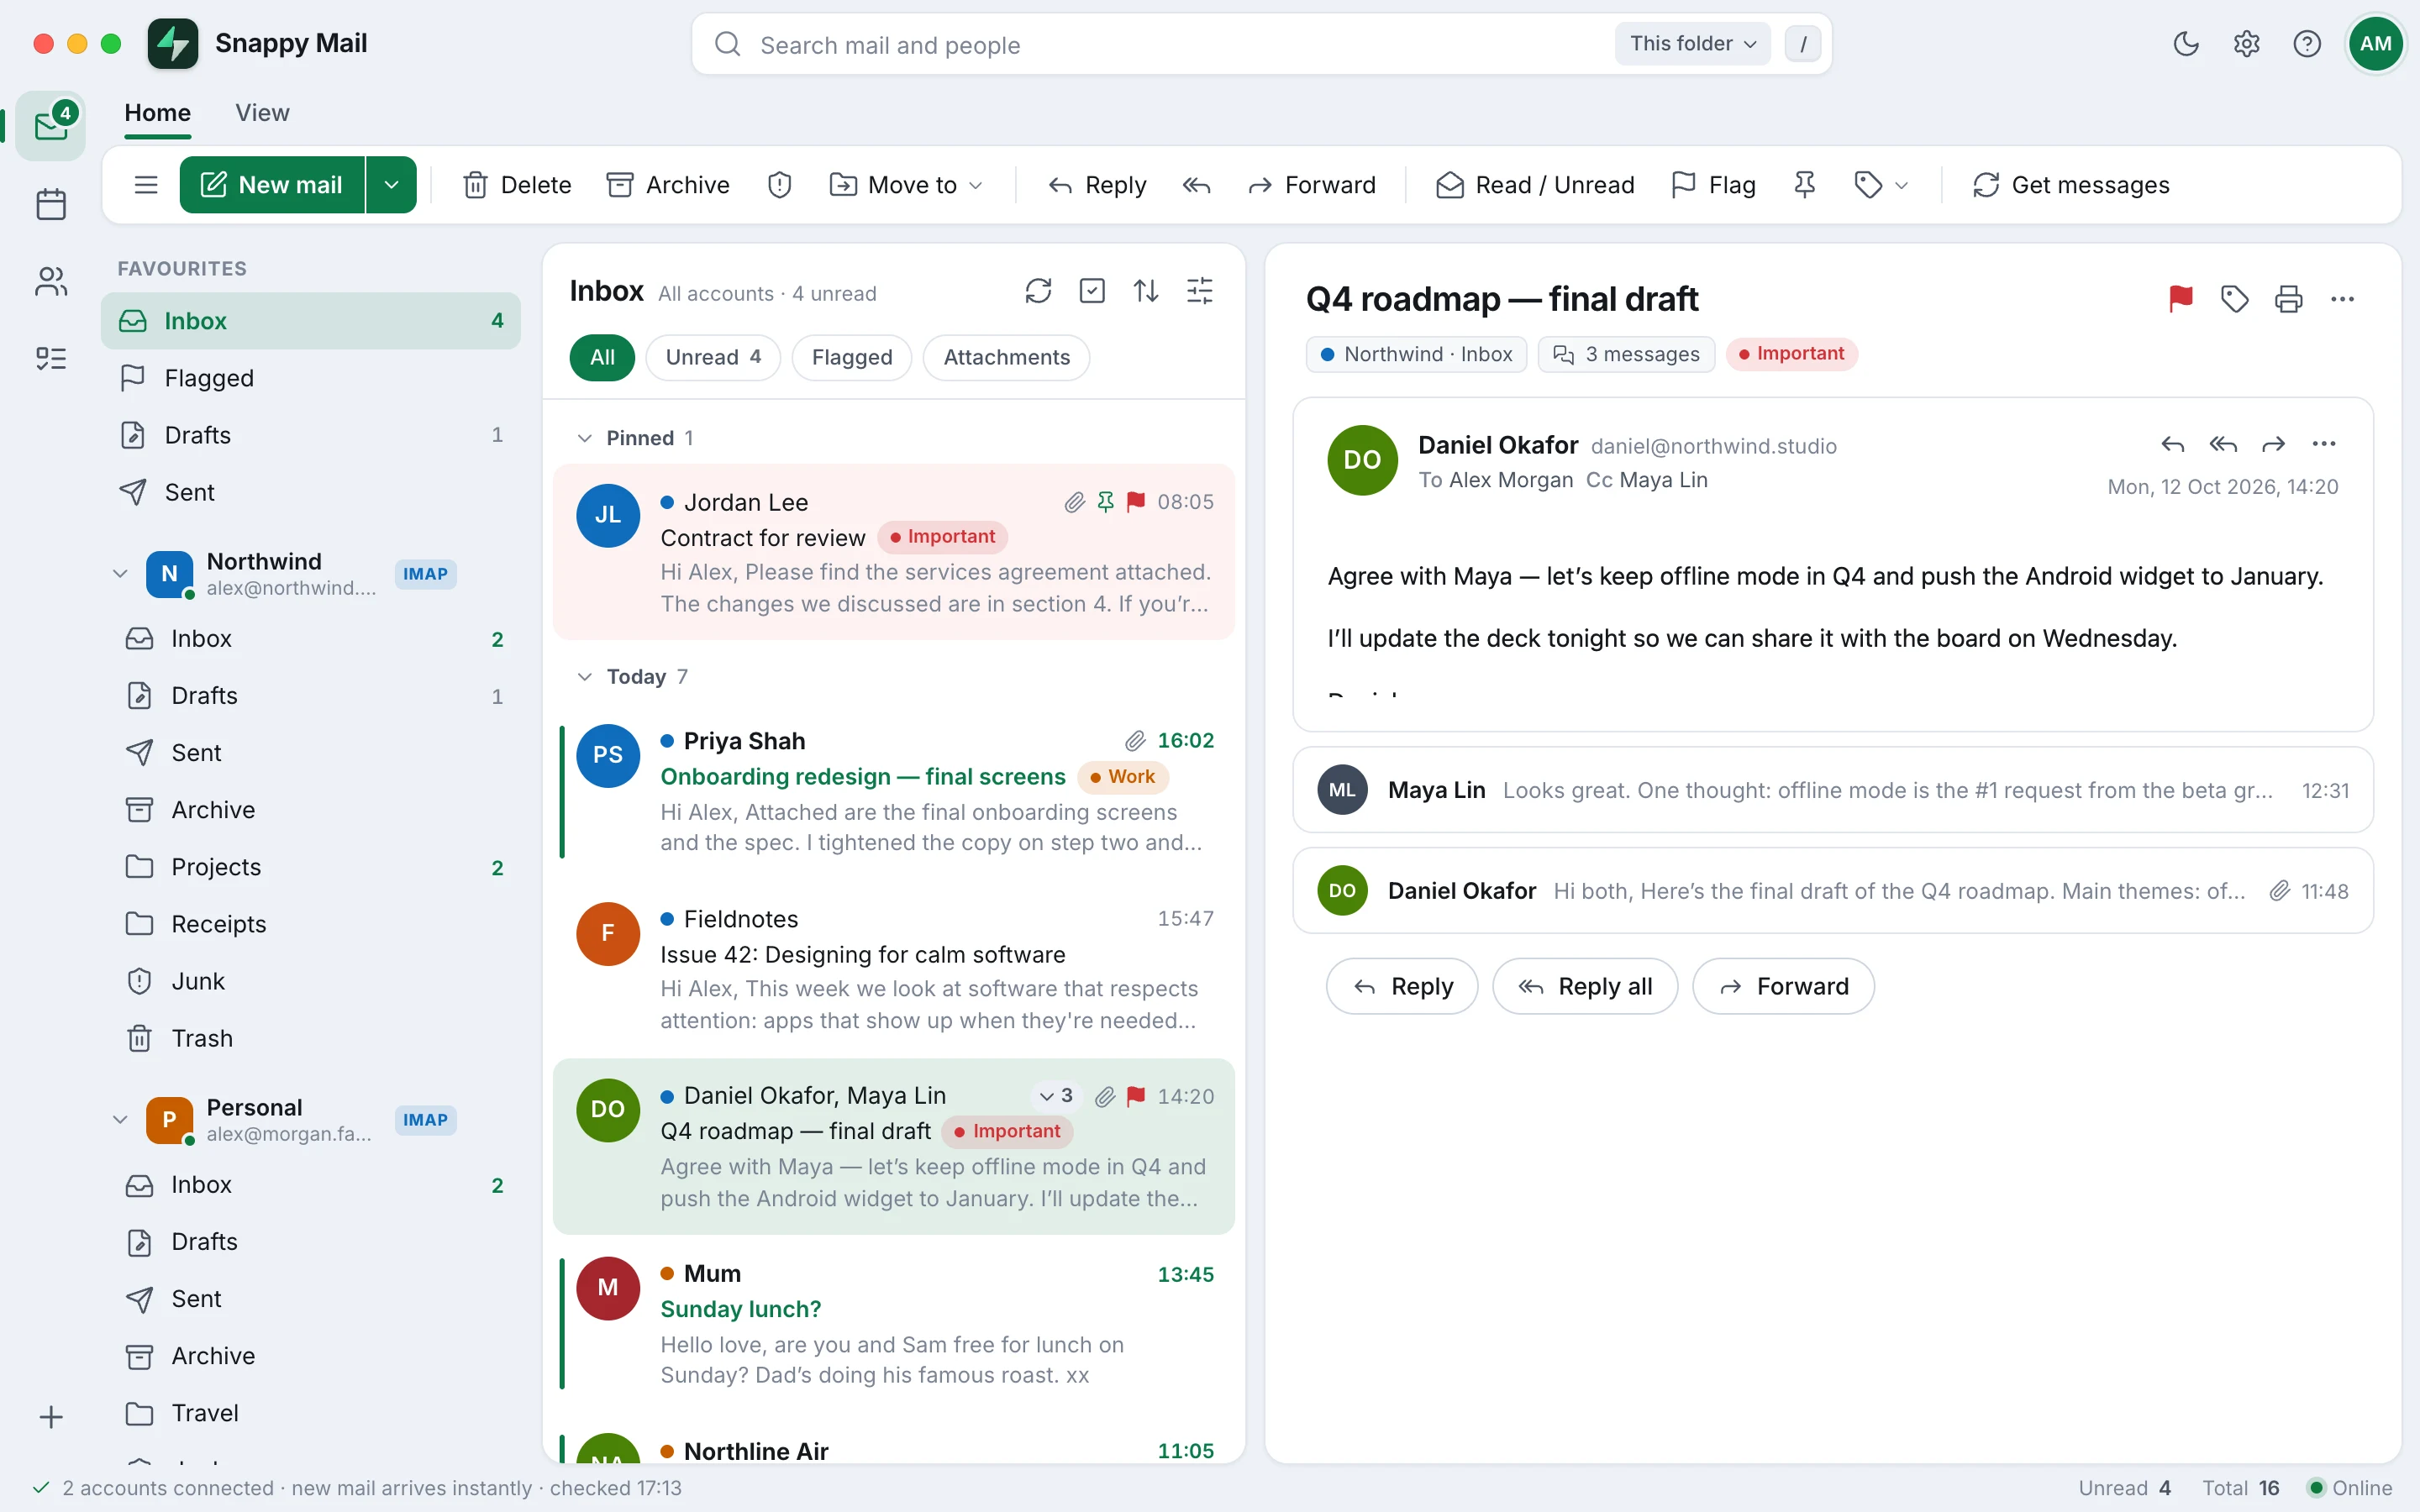Click Archive in the toolbar
The height and width of the screenshot is (1512, 2420).
[x=668, y=185]
